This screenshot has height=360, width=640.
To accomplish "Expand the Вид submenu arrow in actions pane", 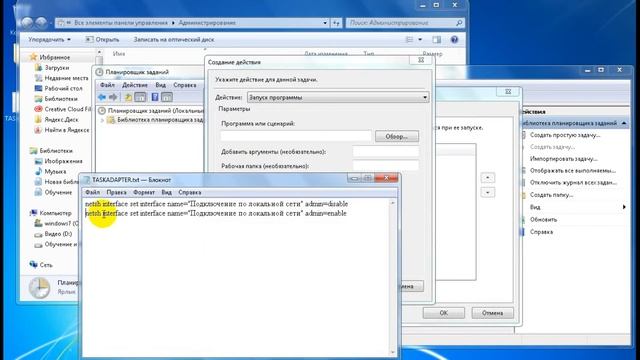I will tap(624, 207).
